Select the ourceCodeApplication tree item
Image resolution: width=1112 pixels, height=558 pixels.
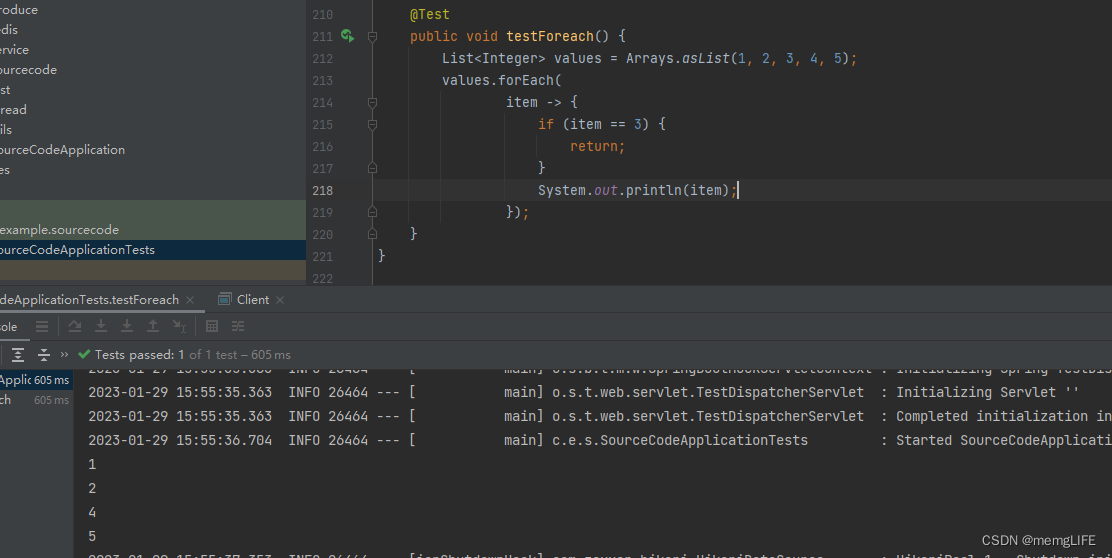tap(62, 150)
